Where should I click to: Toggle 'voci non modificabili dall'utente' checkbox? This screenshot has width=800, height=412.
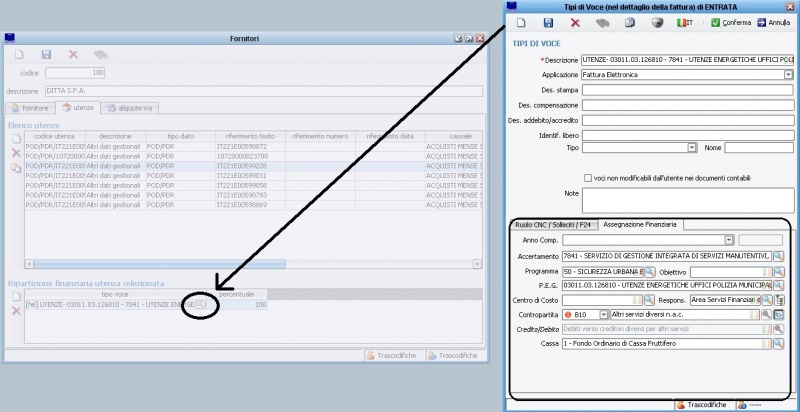point(588,178)
